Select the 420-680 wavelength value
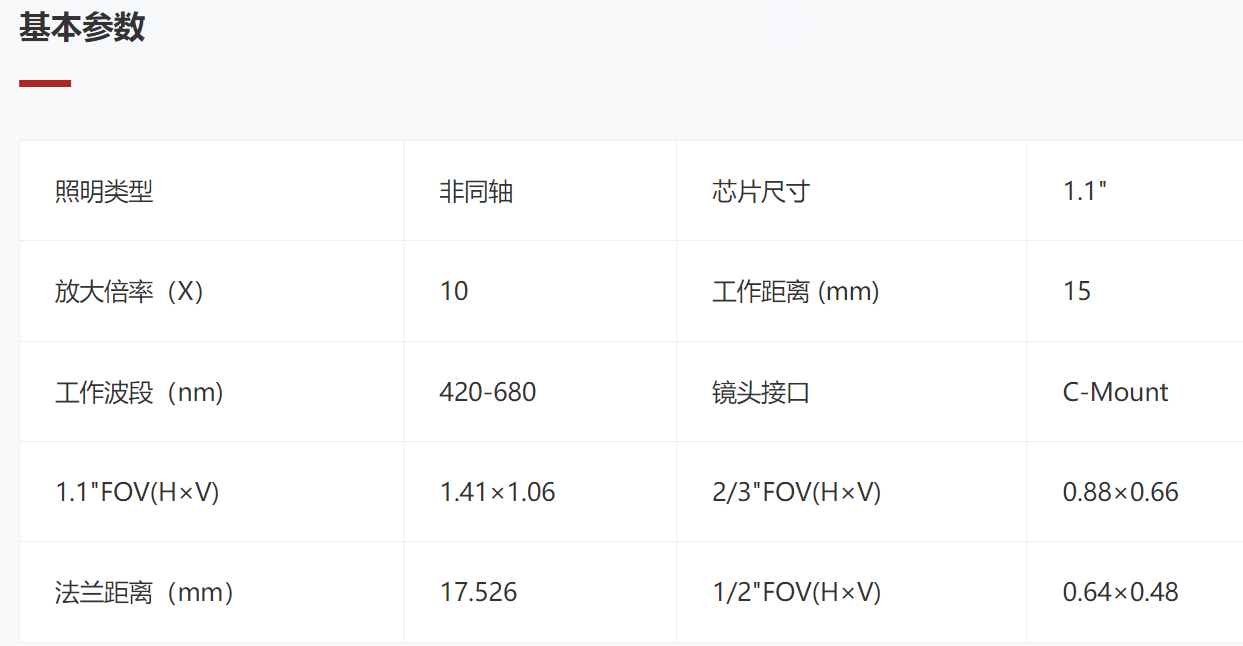This screenshot has height=646, width=1243. [488, 392]
